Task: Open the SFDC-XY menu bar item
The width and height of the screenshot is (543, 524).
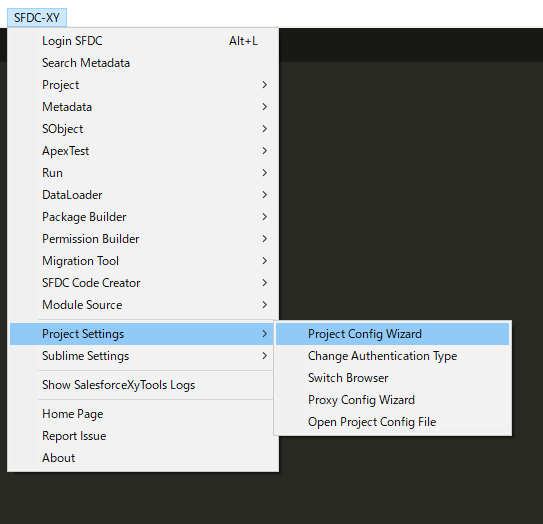Action: (x=37, y=17)
